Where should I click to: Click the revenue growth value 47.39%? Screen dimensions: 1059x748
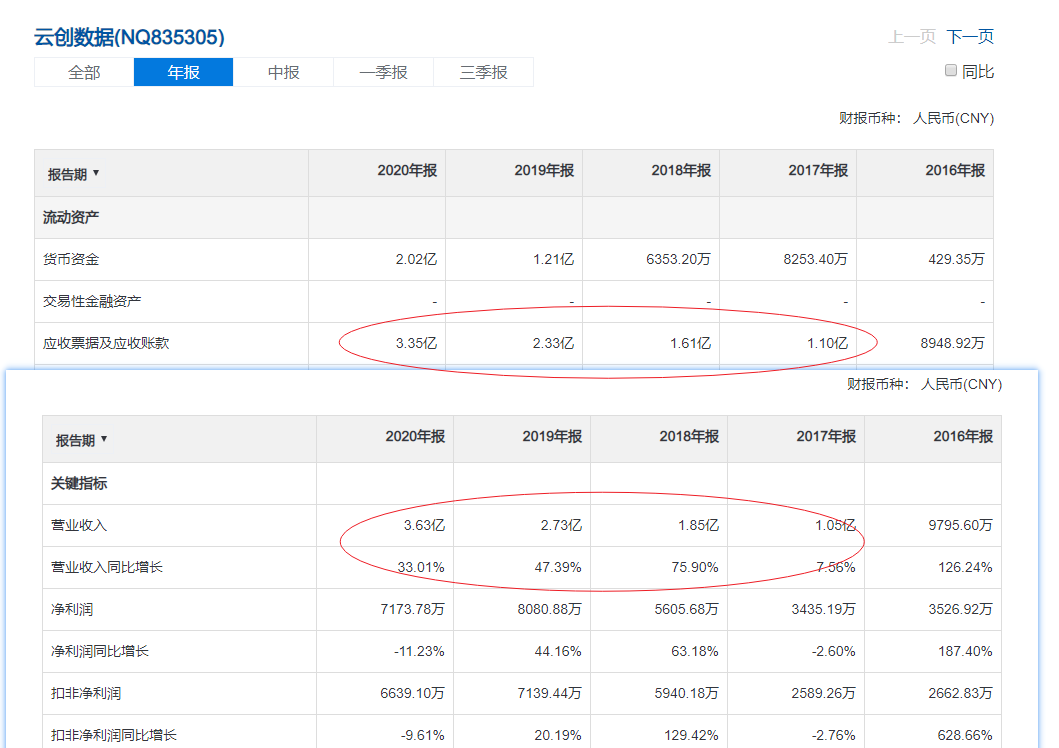pyautogui.click(x=558, y=567)
